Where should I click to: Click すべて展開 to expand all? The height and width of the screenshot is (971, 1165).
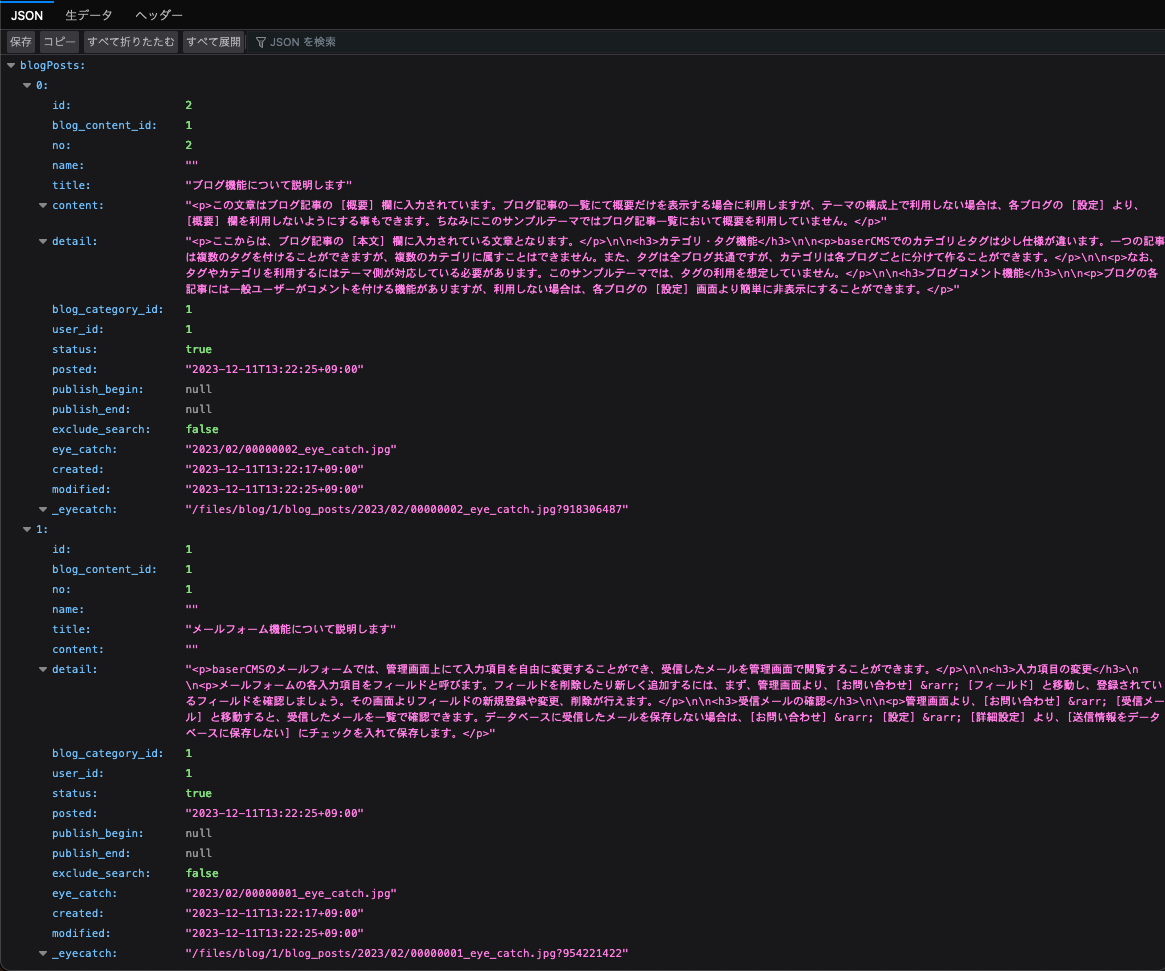point(213,42)
